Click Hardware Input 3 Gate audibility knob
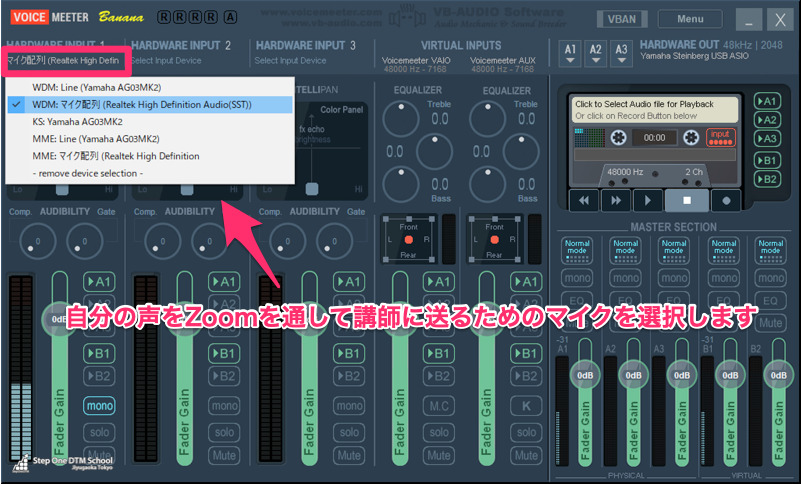This screenshot has width=801, height=484. click(x=335, y=241)
